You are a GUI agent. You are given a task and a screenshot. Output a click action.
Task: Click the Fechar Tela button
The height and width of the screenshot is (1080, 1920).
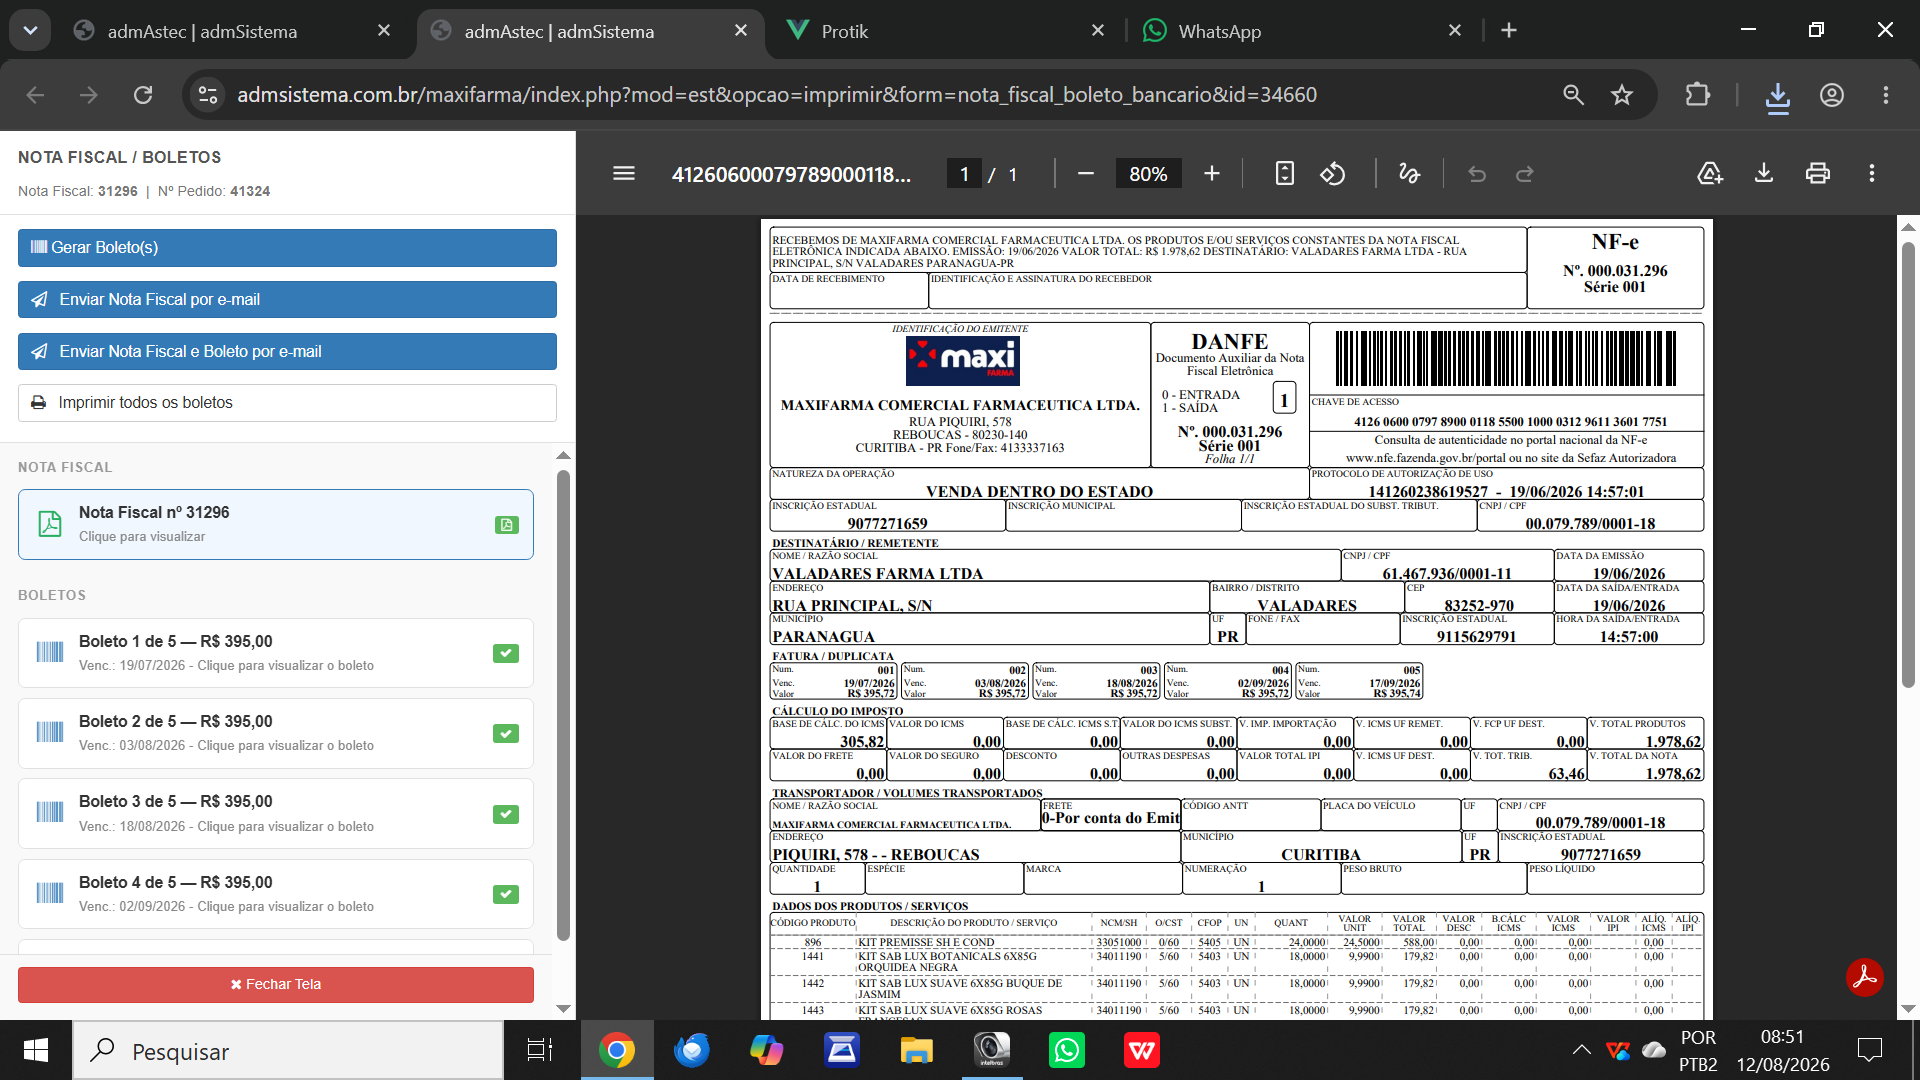[x=275, y=985]
